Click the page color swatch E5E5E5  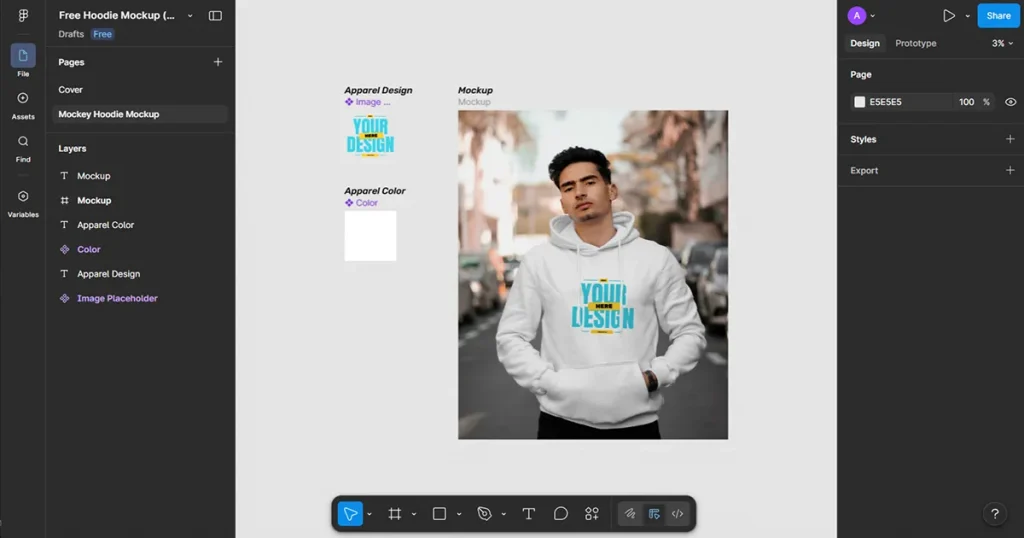[859, 102]
